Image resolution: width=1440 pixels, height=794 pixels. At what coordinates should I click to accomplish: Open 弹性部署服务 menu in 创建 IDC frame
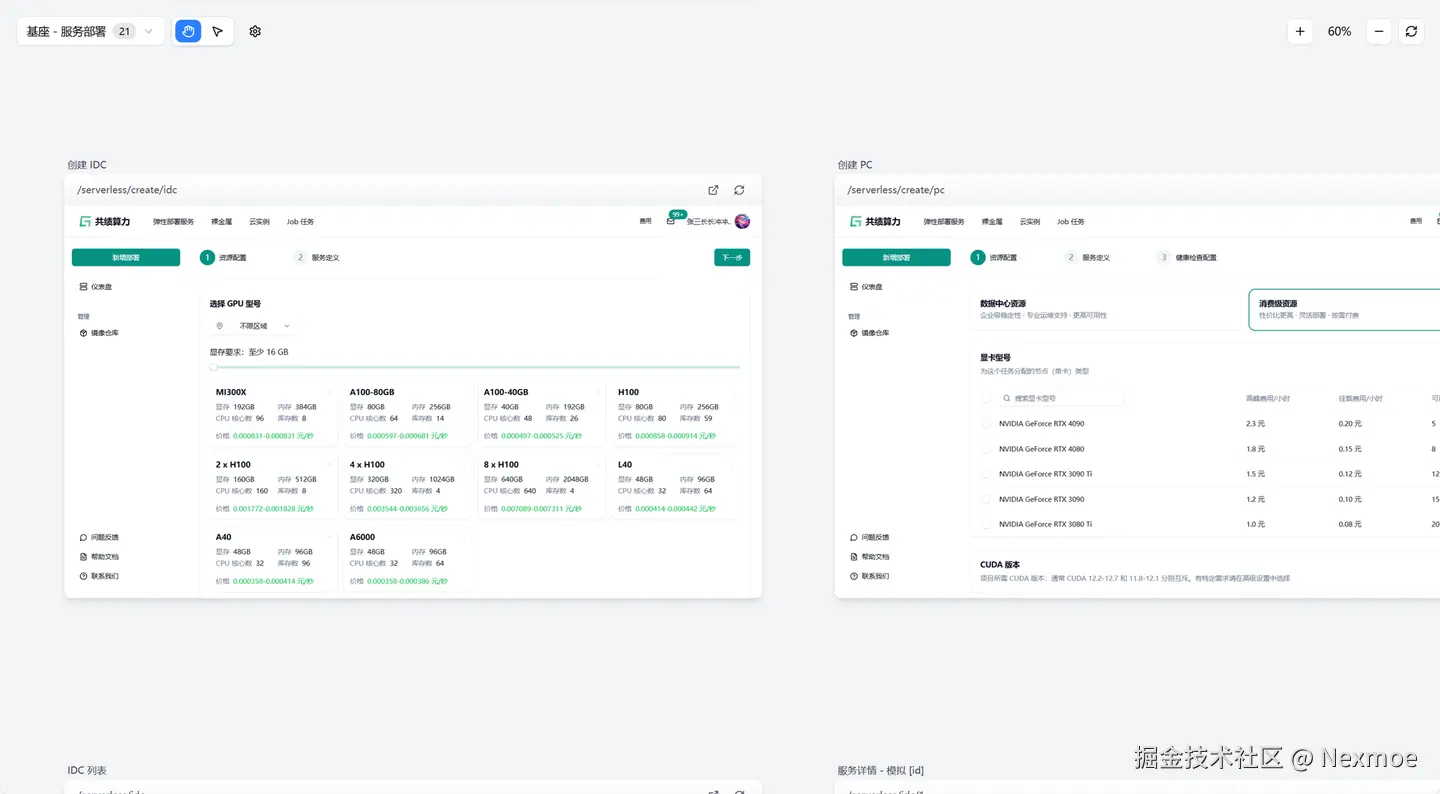pos(173,222)
